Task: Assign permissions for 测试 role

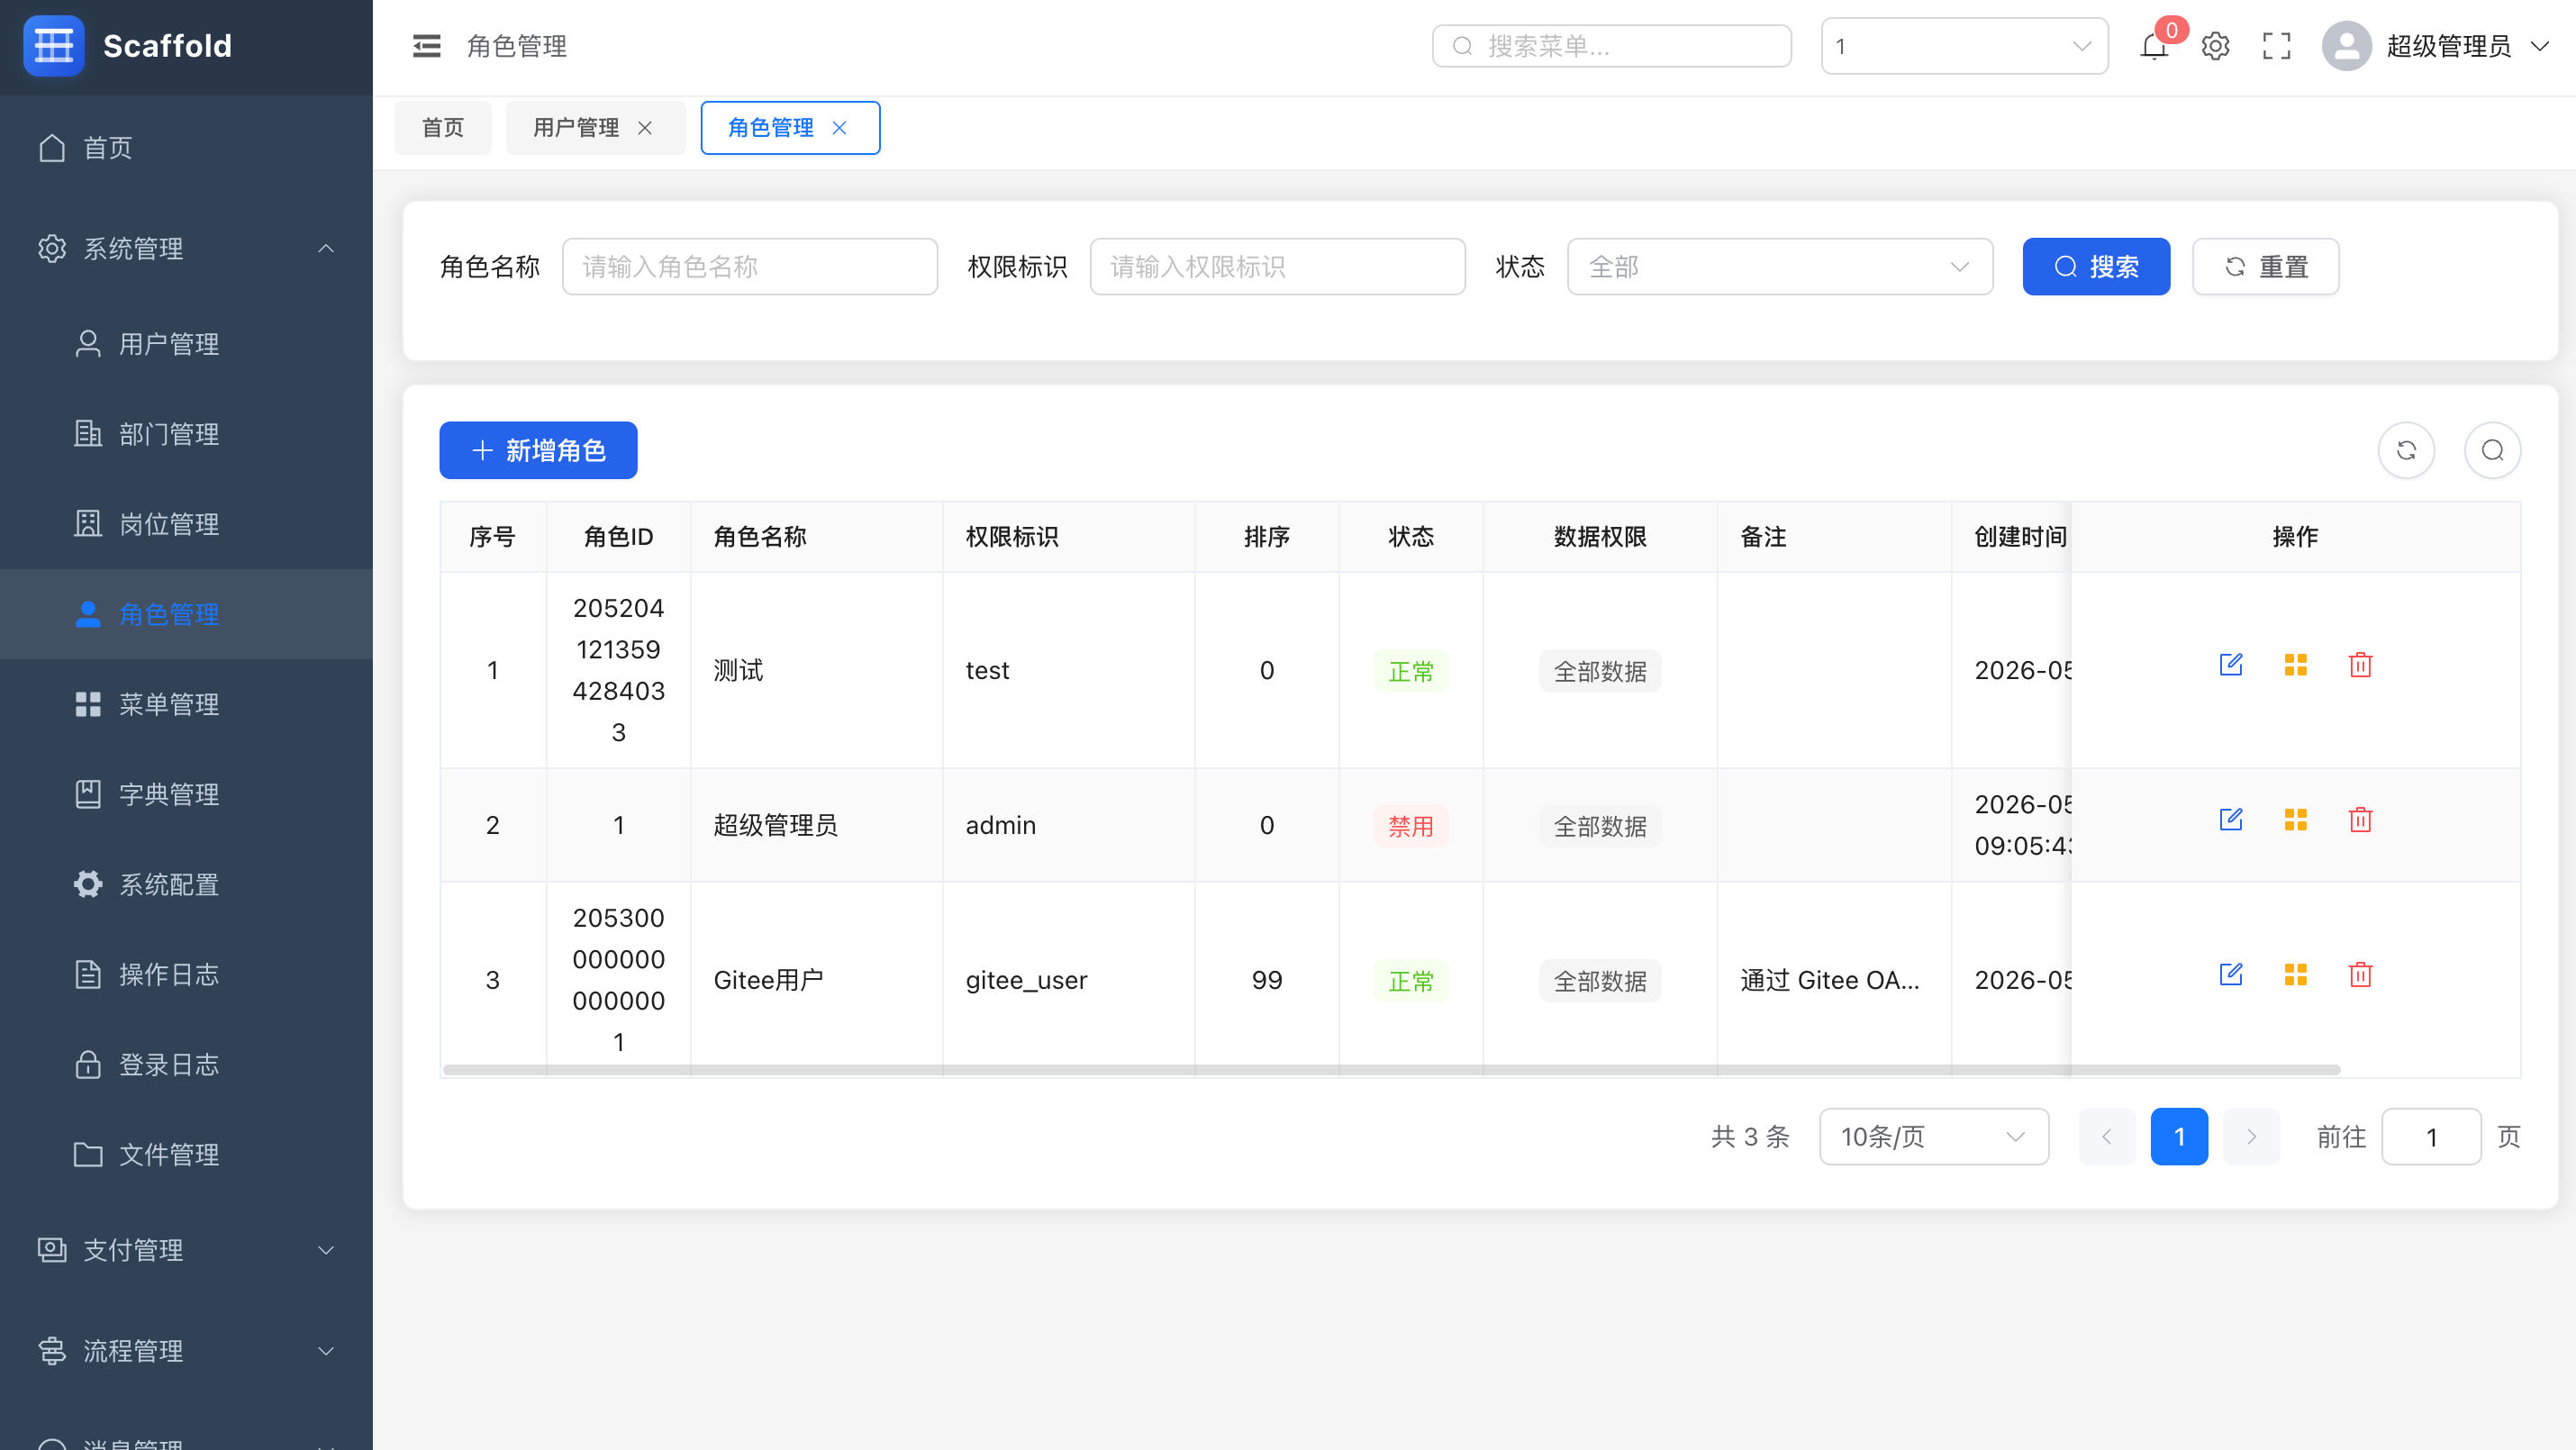Action: [x=2296, y=665]
